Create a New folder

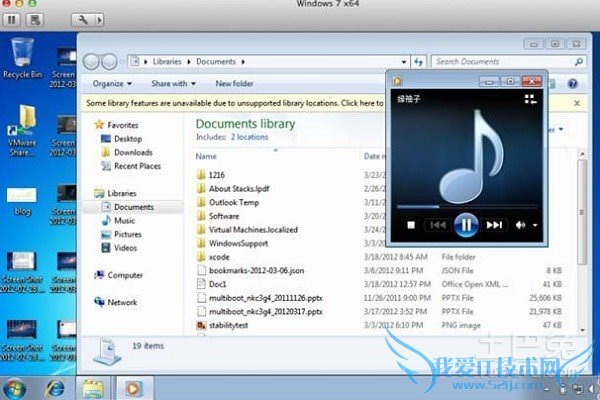[234, 83]
